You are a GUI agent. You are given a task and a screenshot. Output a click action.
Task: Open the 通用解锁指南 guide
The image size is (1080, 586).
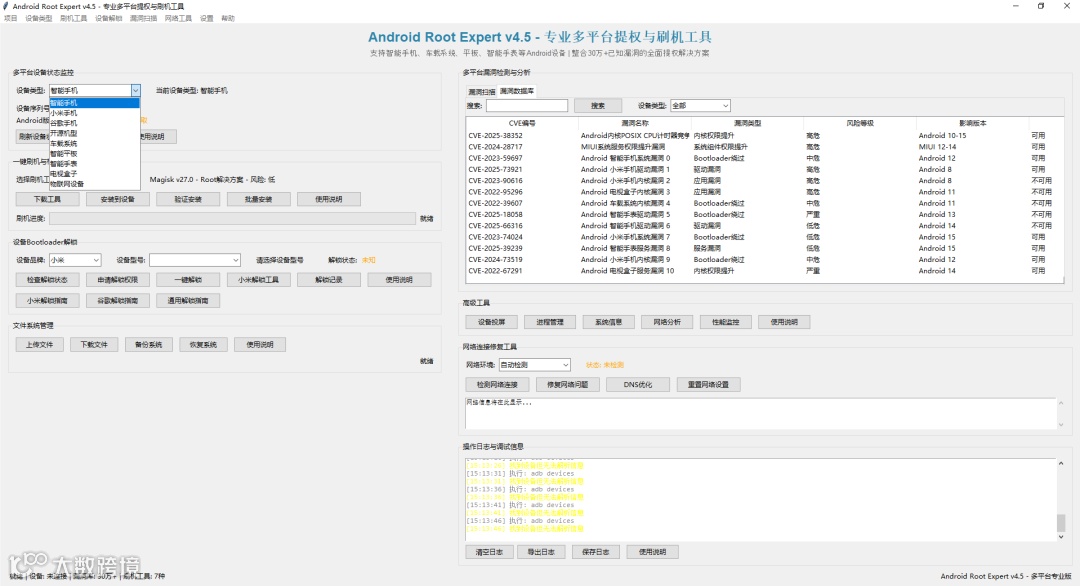coord(188,300)
